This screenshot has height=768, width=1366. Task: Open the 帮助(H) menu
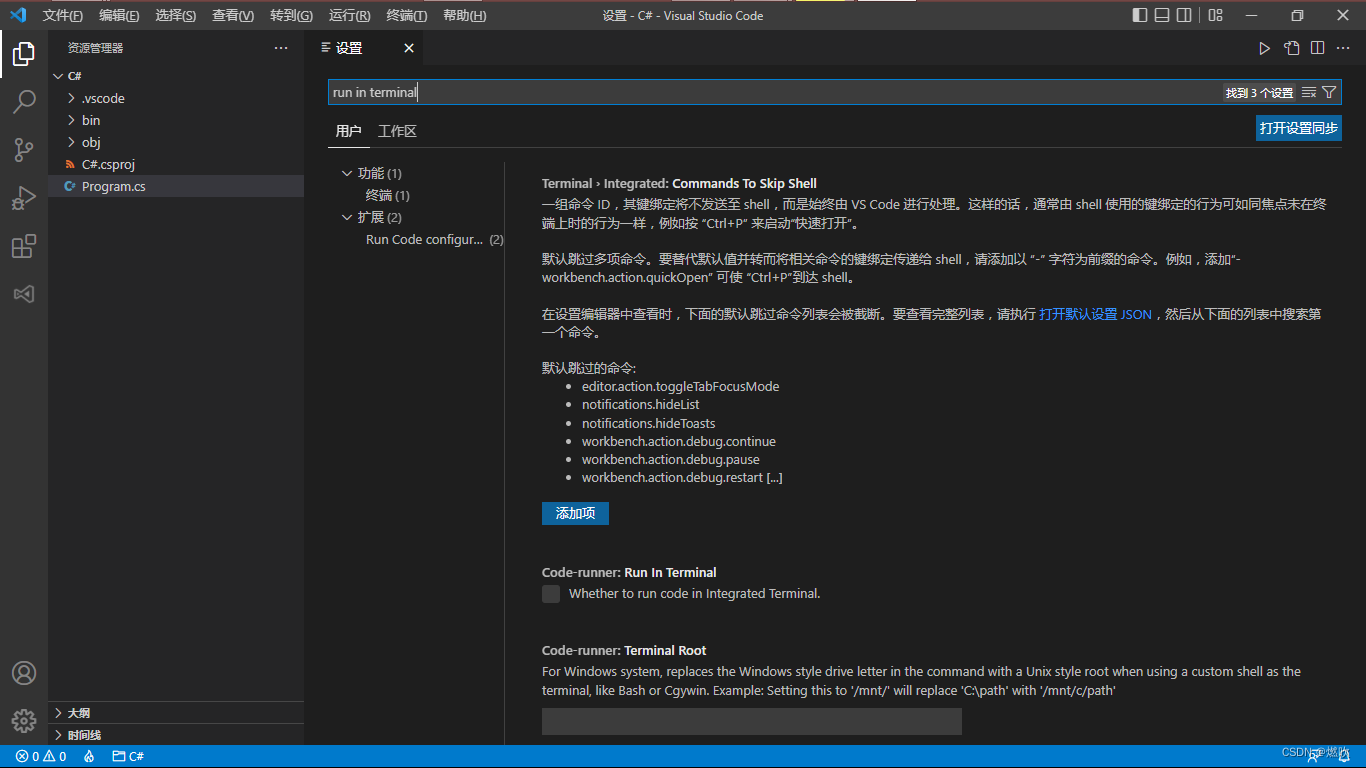click(464, 15)
